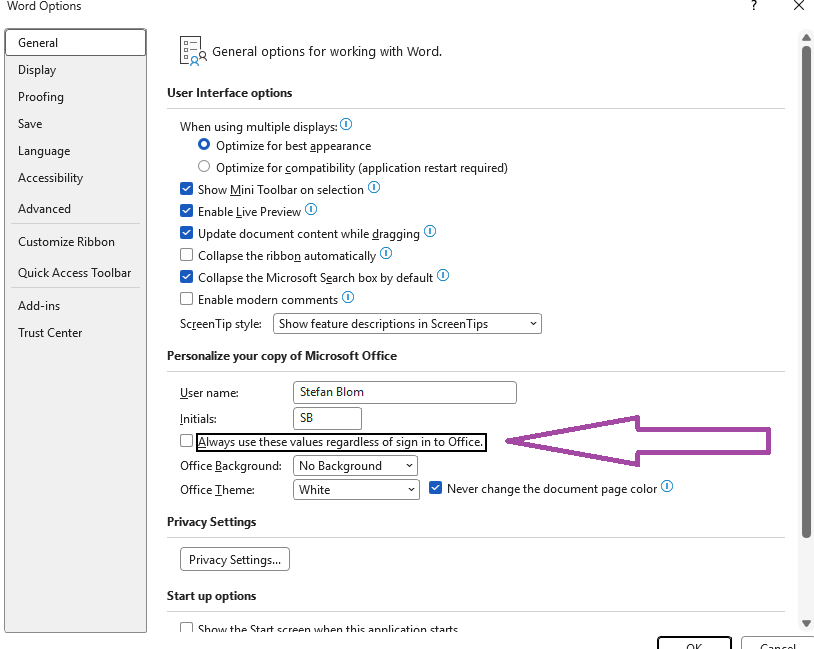Check Show the Start screen checkbox
Image resolution: width=814 pixels, height=649 pixels.
coord(186,628)
